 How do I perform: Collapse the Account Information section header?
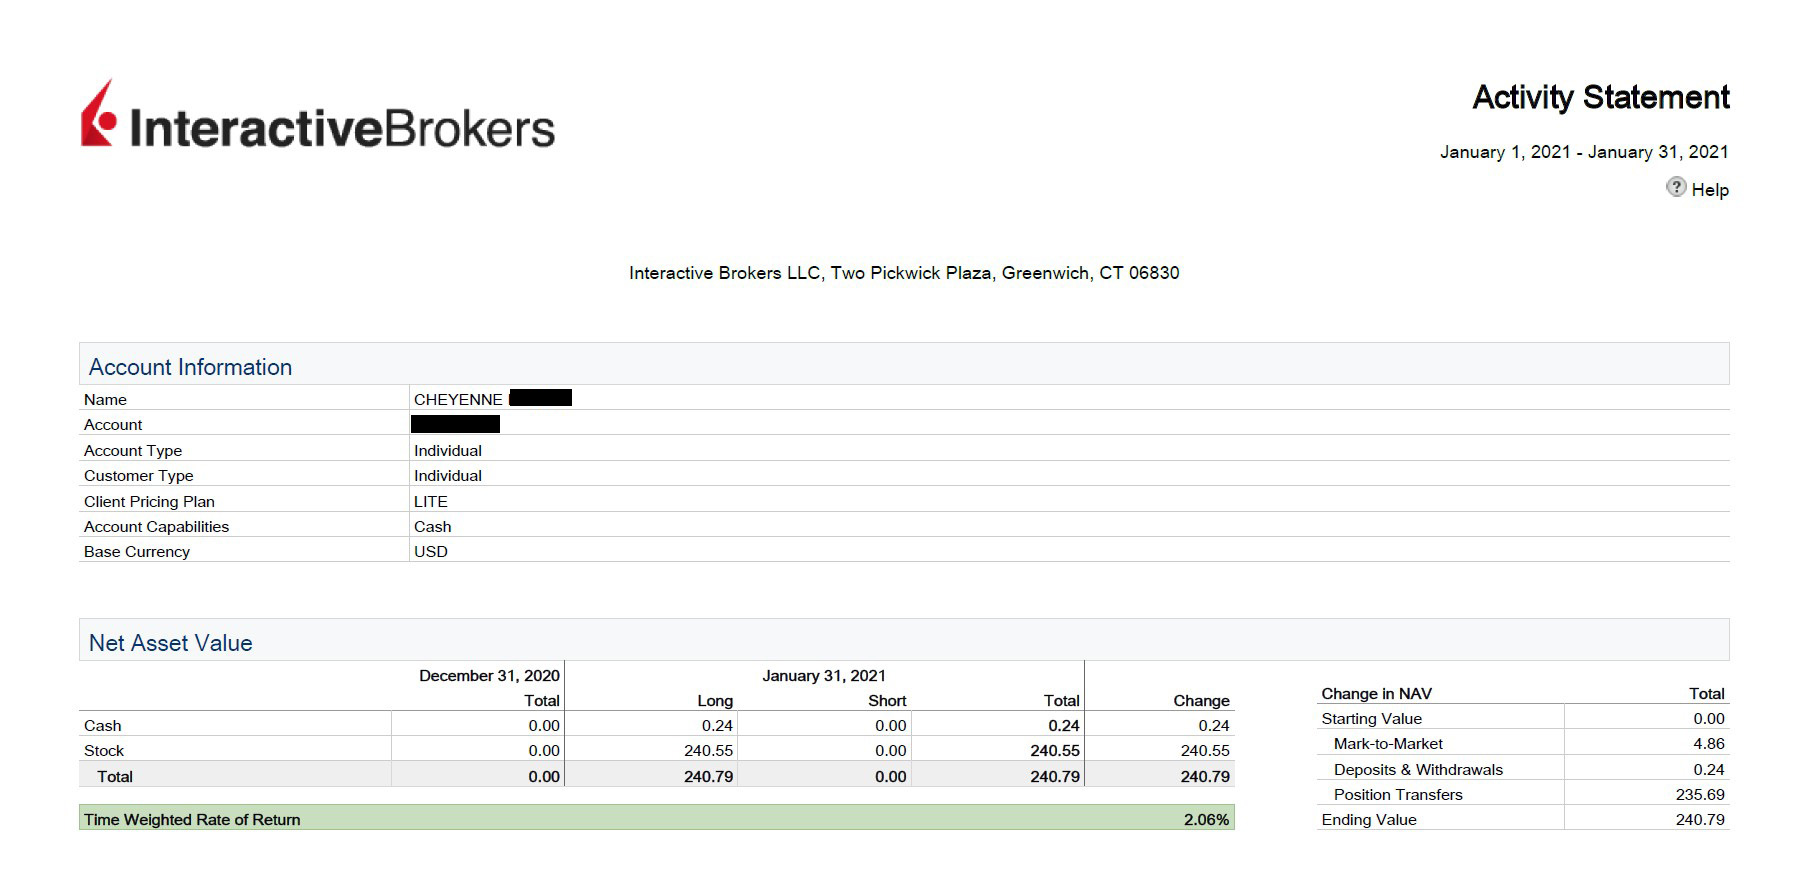[x=190, y=367]
